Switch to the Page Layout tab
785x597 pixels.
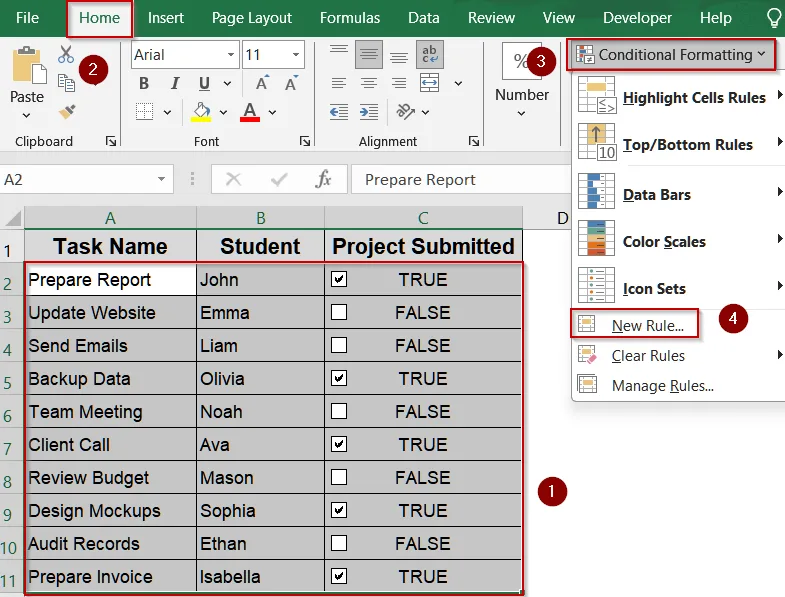[251, 18]
